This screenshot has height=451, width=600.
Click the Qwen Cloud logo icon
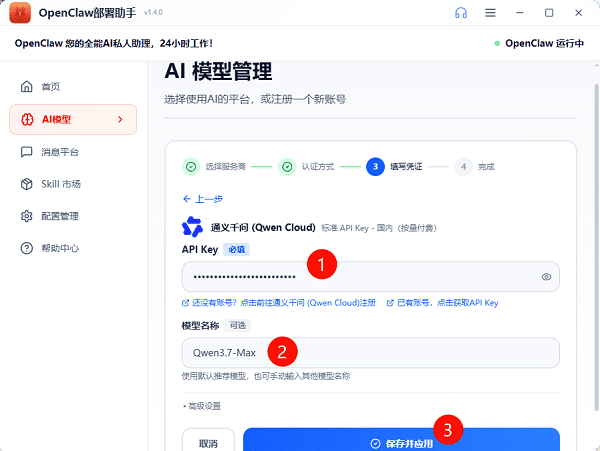(x=192, y=226)
